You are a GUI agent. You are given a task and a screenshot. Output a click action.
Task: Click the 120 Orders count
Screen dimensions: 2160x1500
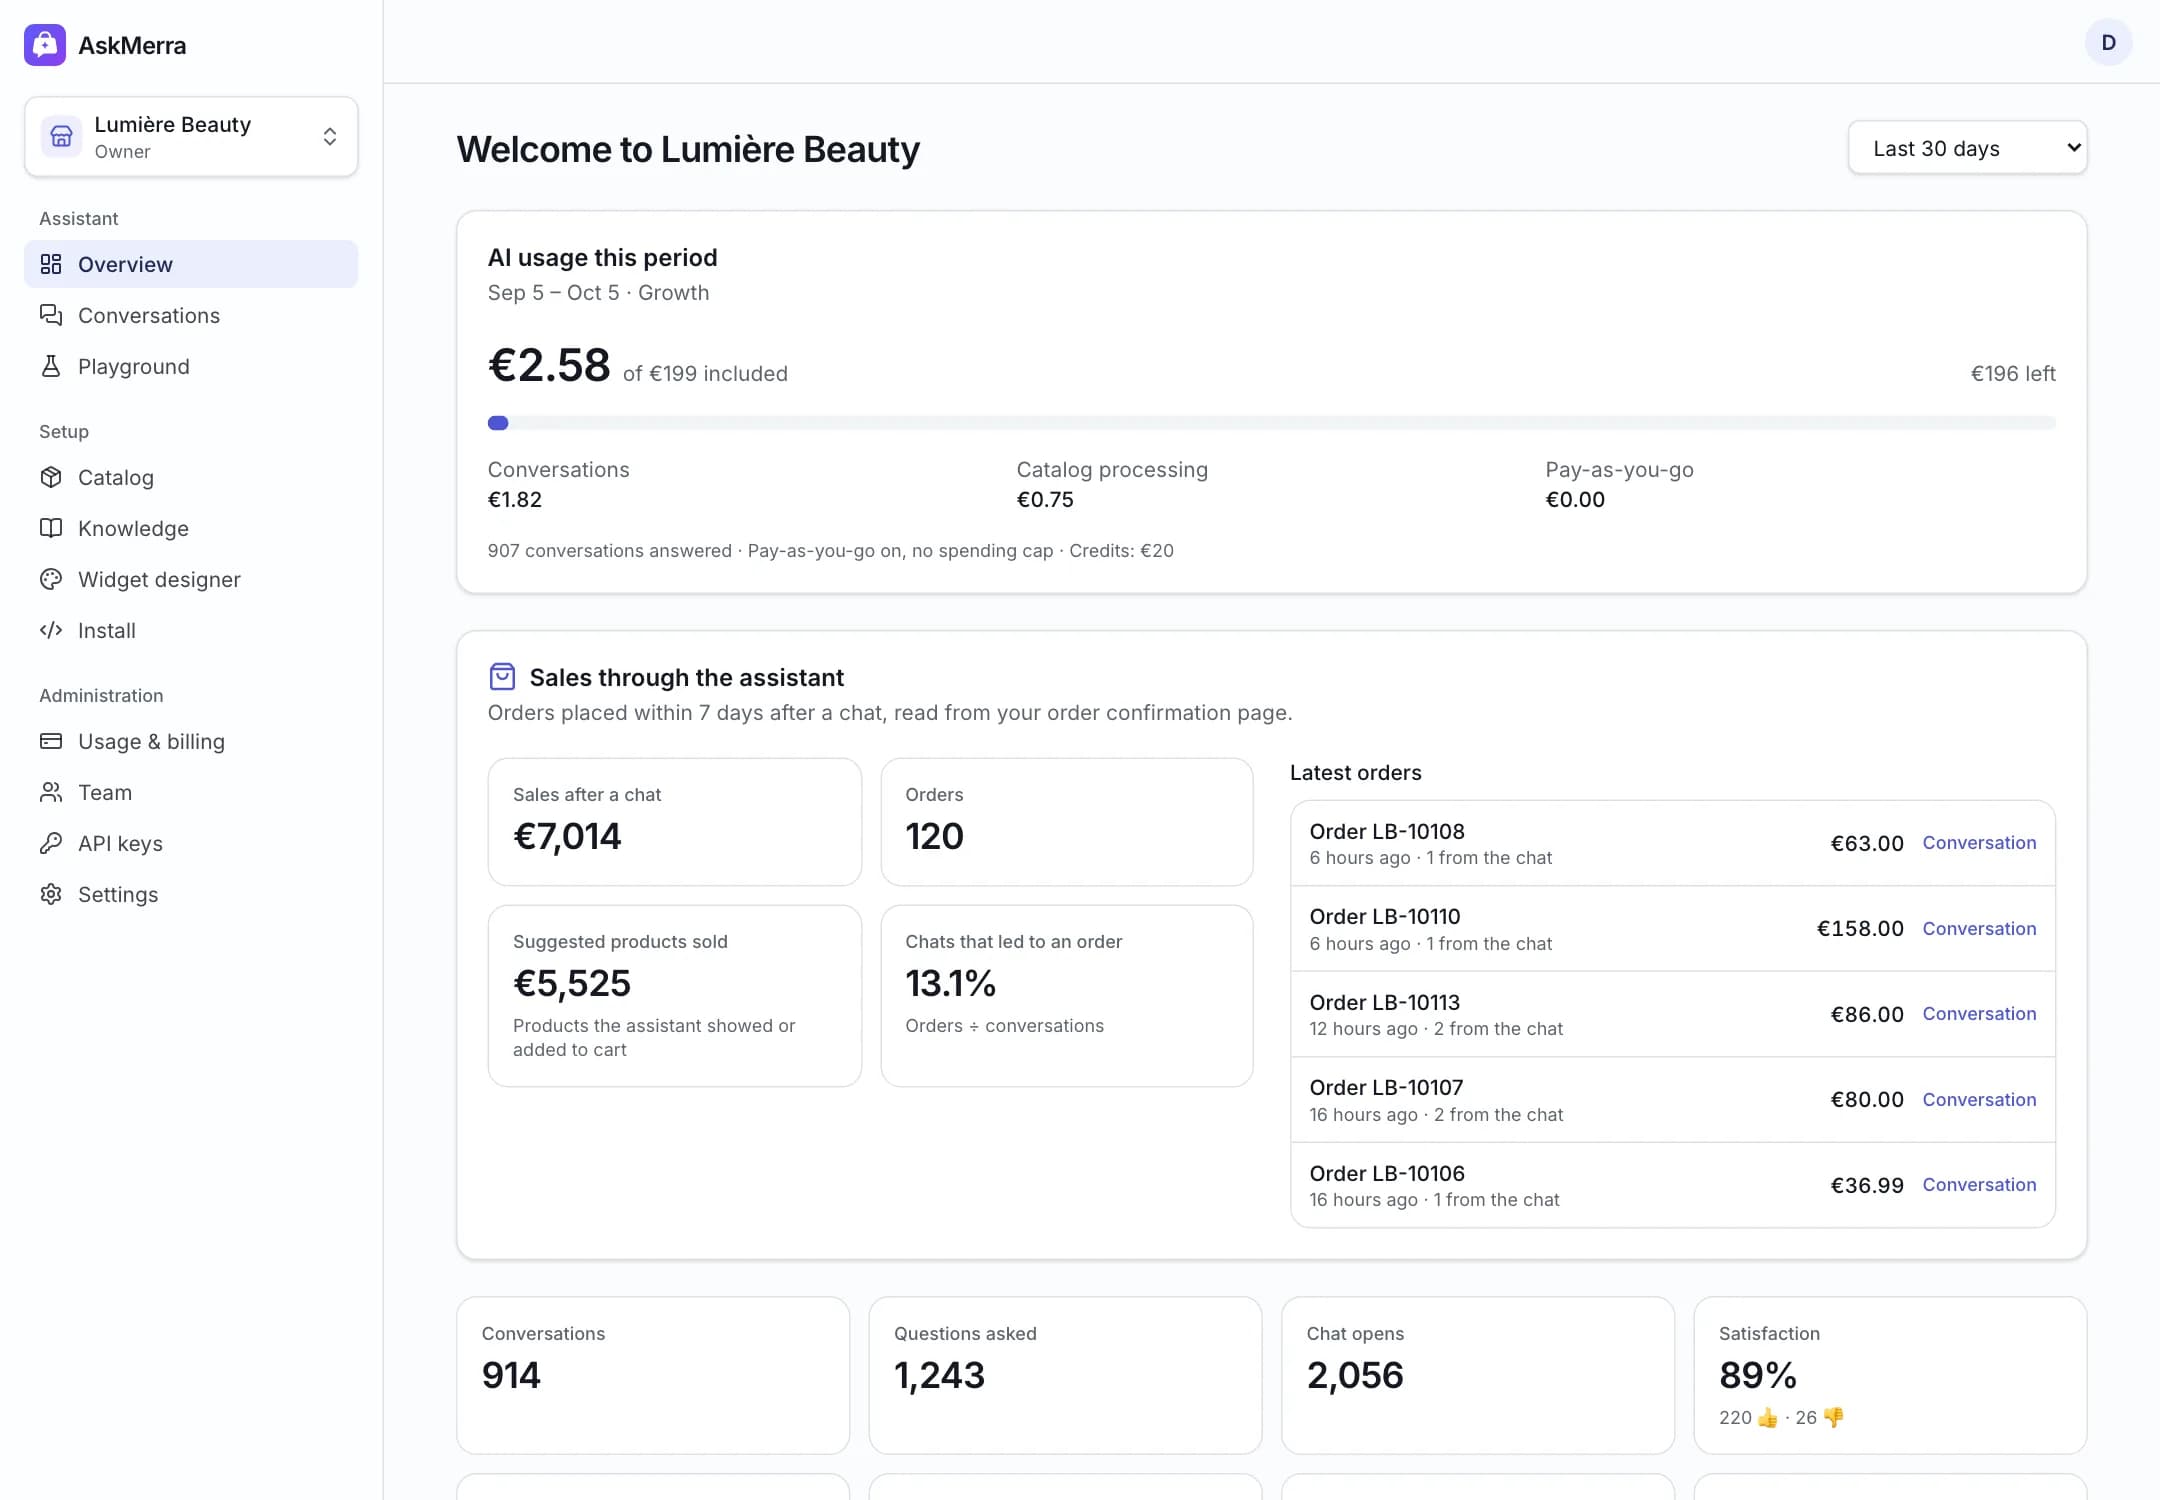pyautogui.click(x=934, y=837)
